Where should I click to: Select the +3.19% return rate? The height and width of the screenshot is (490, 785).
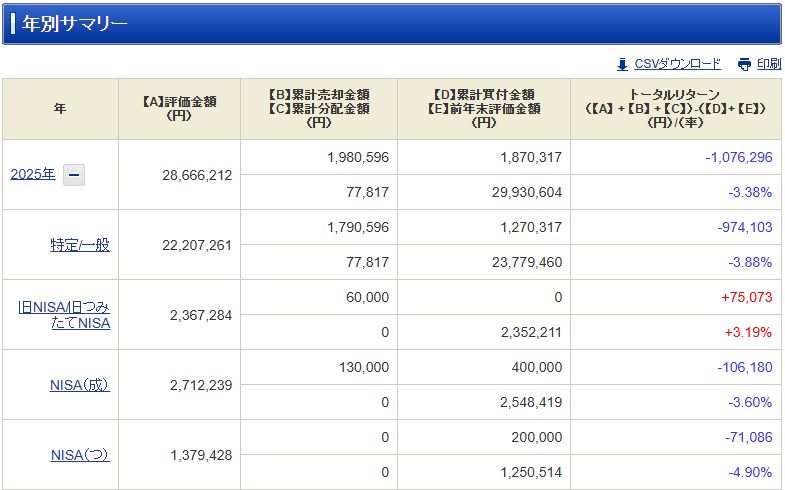tap(748, 332)
